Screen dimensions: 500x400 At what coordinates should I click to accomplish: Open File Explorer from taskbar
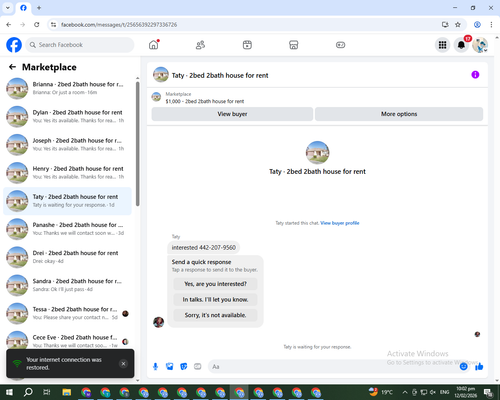click(x=67, y=392)
